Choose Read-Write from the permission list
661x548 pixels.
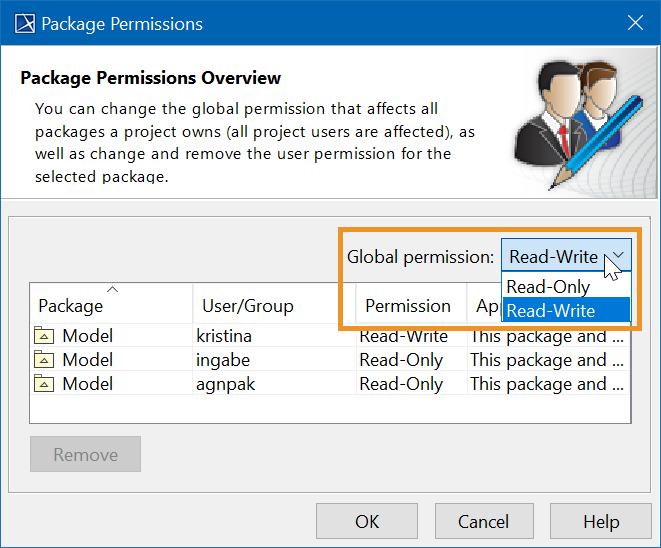pyautogui.click(x=550, y=311)
